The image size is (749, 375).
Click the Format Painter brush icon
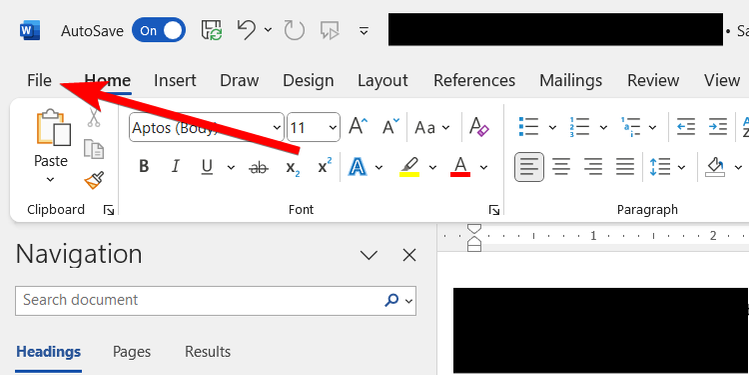94,180
